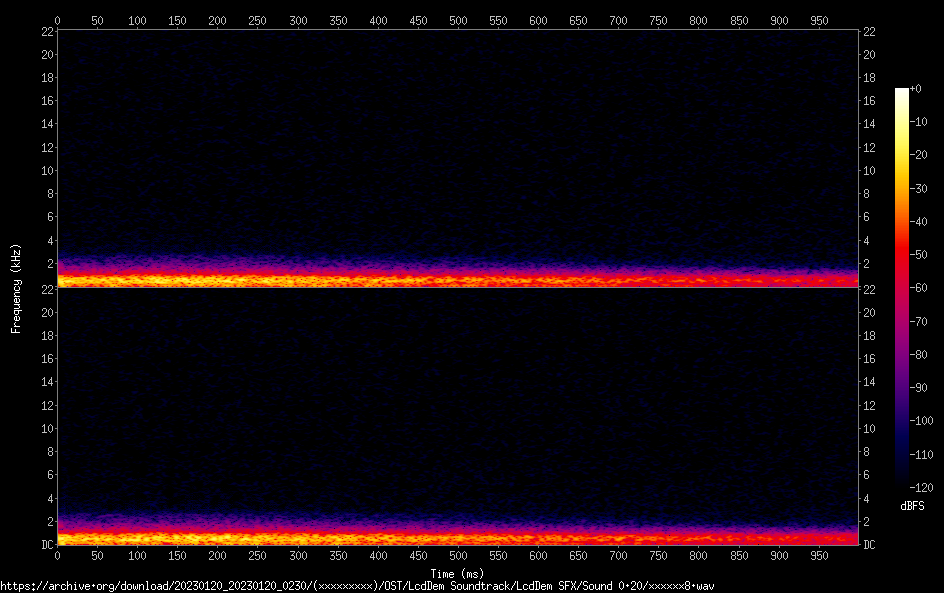Click the DC label on right frequency axis
The image size is (944, 593).
[x=869, y=545]
